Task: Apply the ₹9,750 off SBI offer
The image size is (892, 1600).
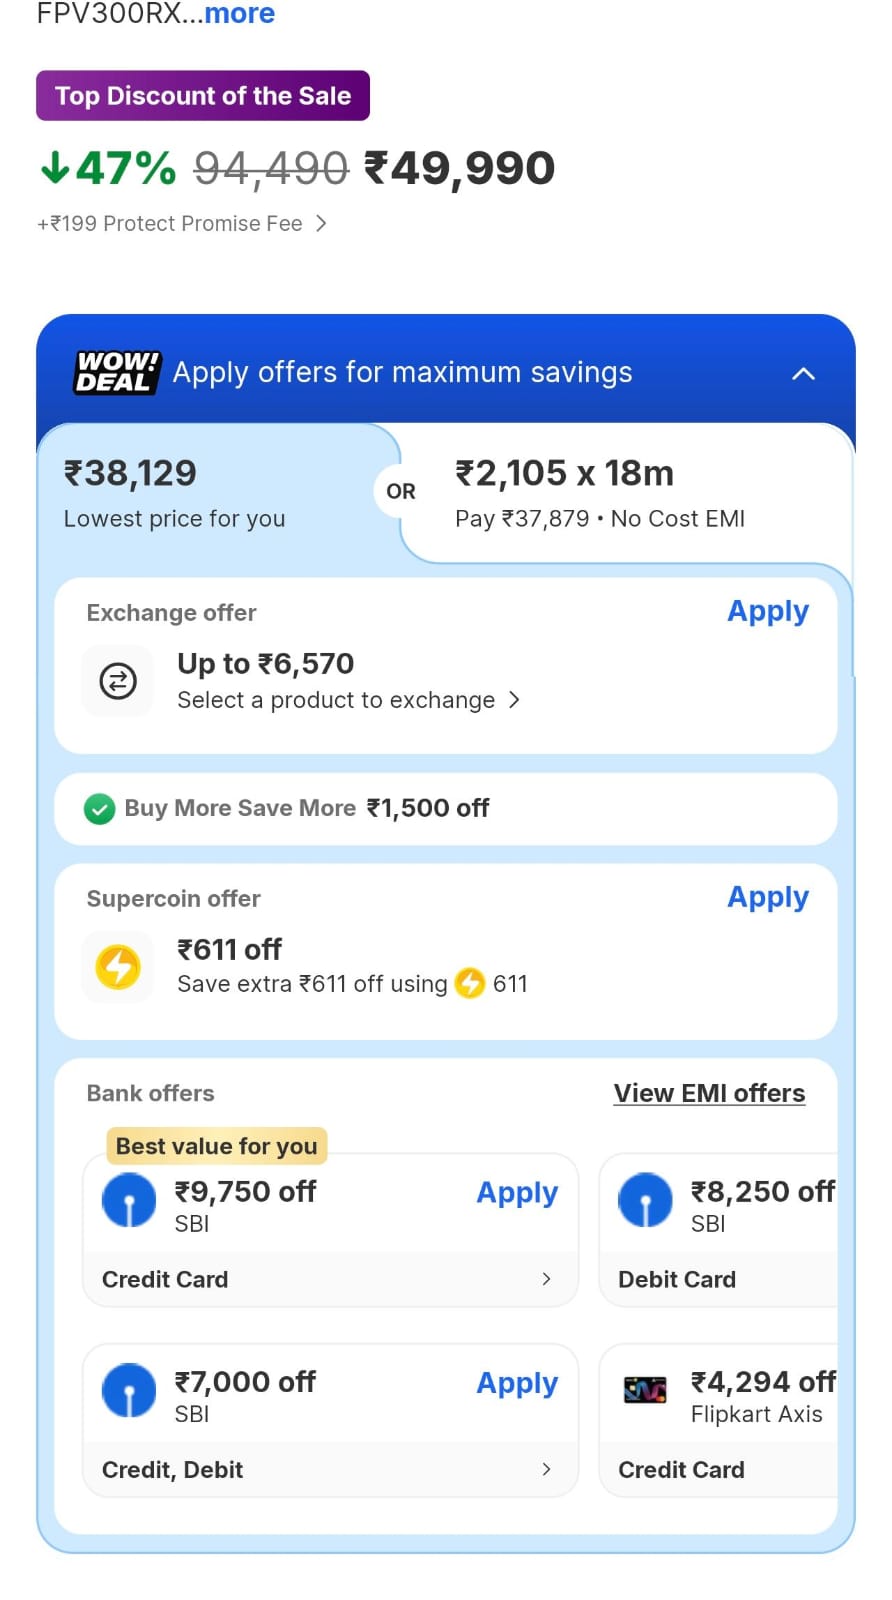Action: (x=516, y=1192)
